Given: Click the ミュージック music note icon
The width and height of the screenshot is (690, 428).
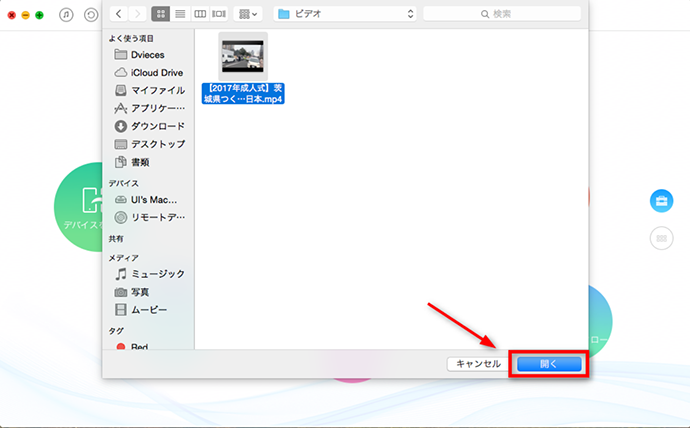Looking at the screenshot, I should tap(121, 274).
